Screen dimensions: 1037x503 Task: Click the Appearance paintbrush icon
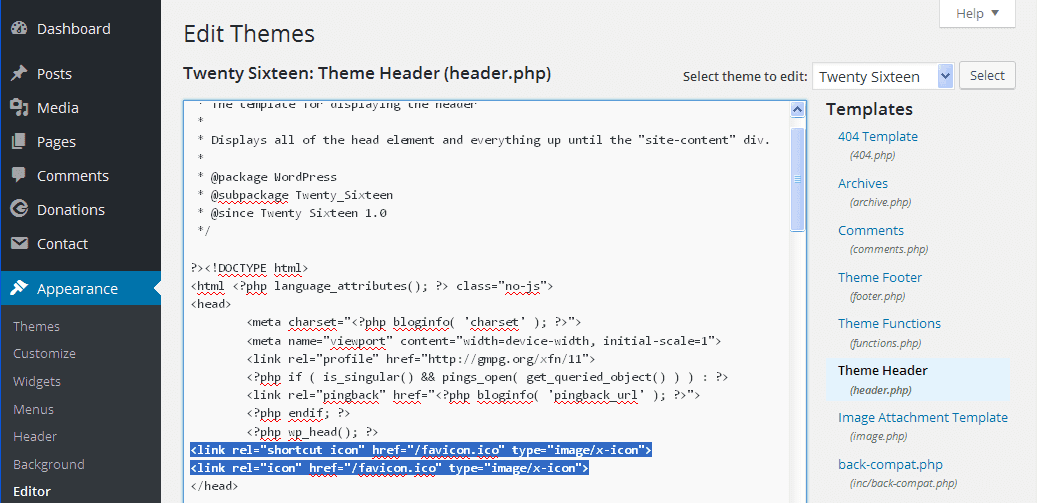[x=19, y=289]
